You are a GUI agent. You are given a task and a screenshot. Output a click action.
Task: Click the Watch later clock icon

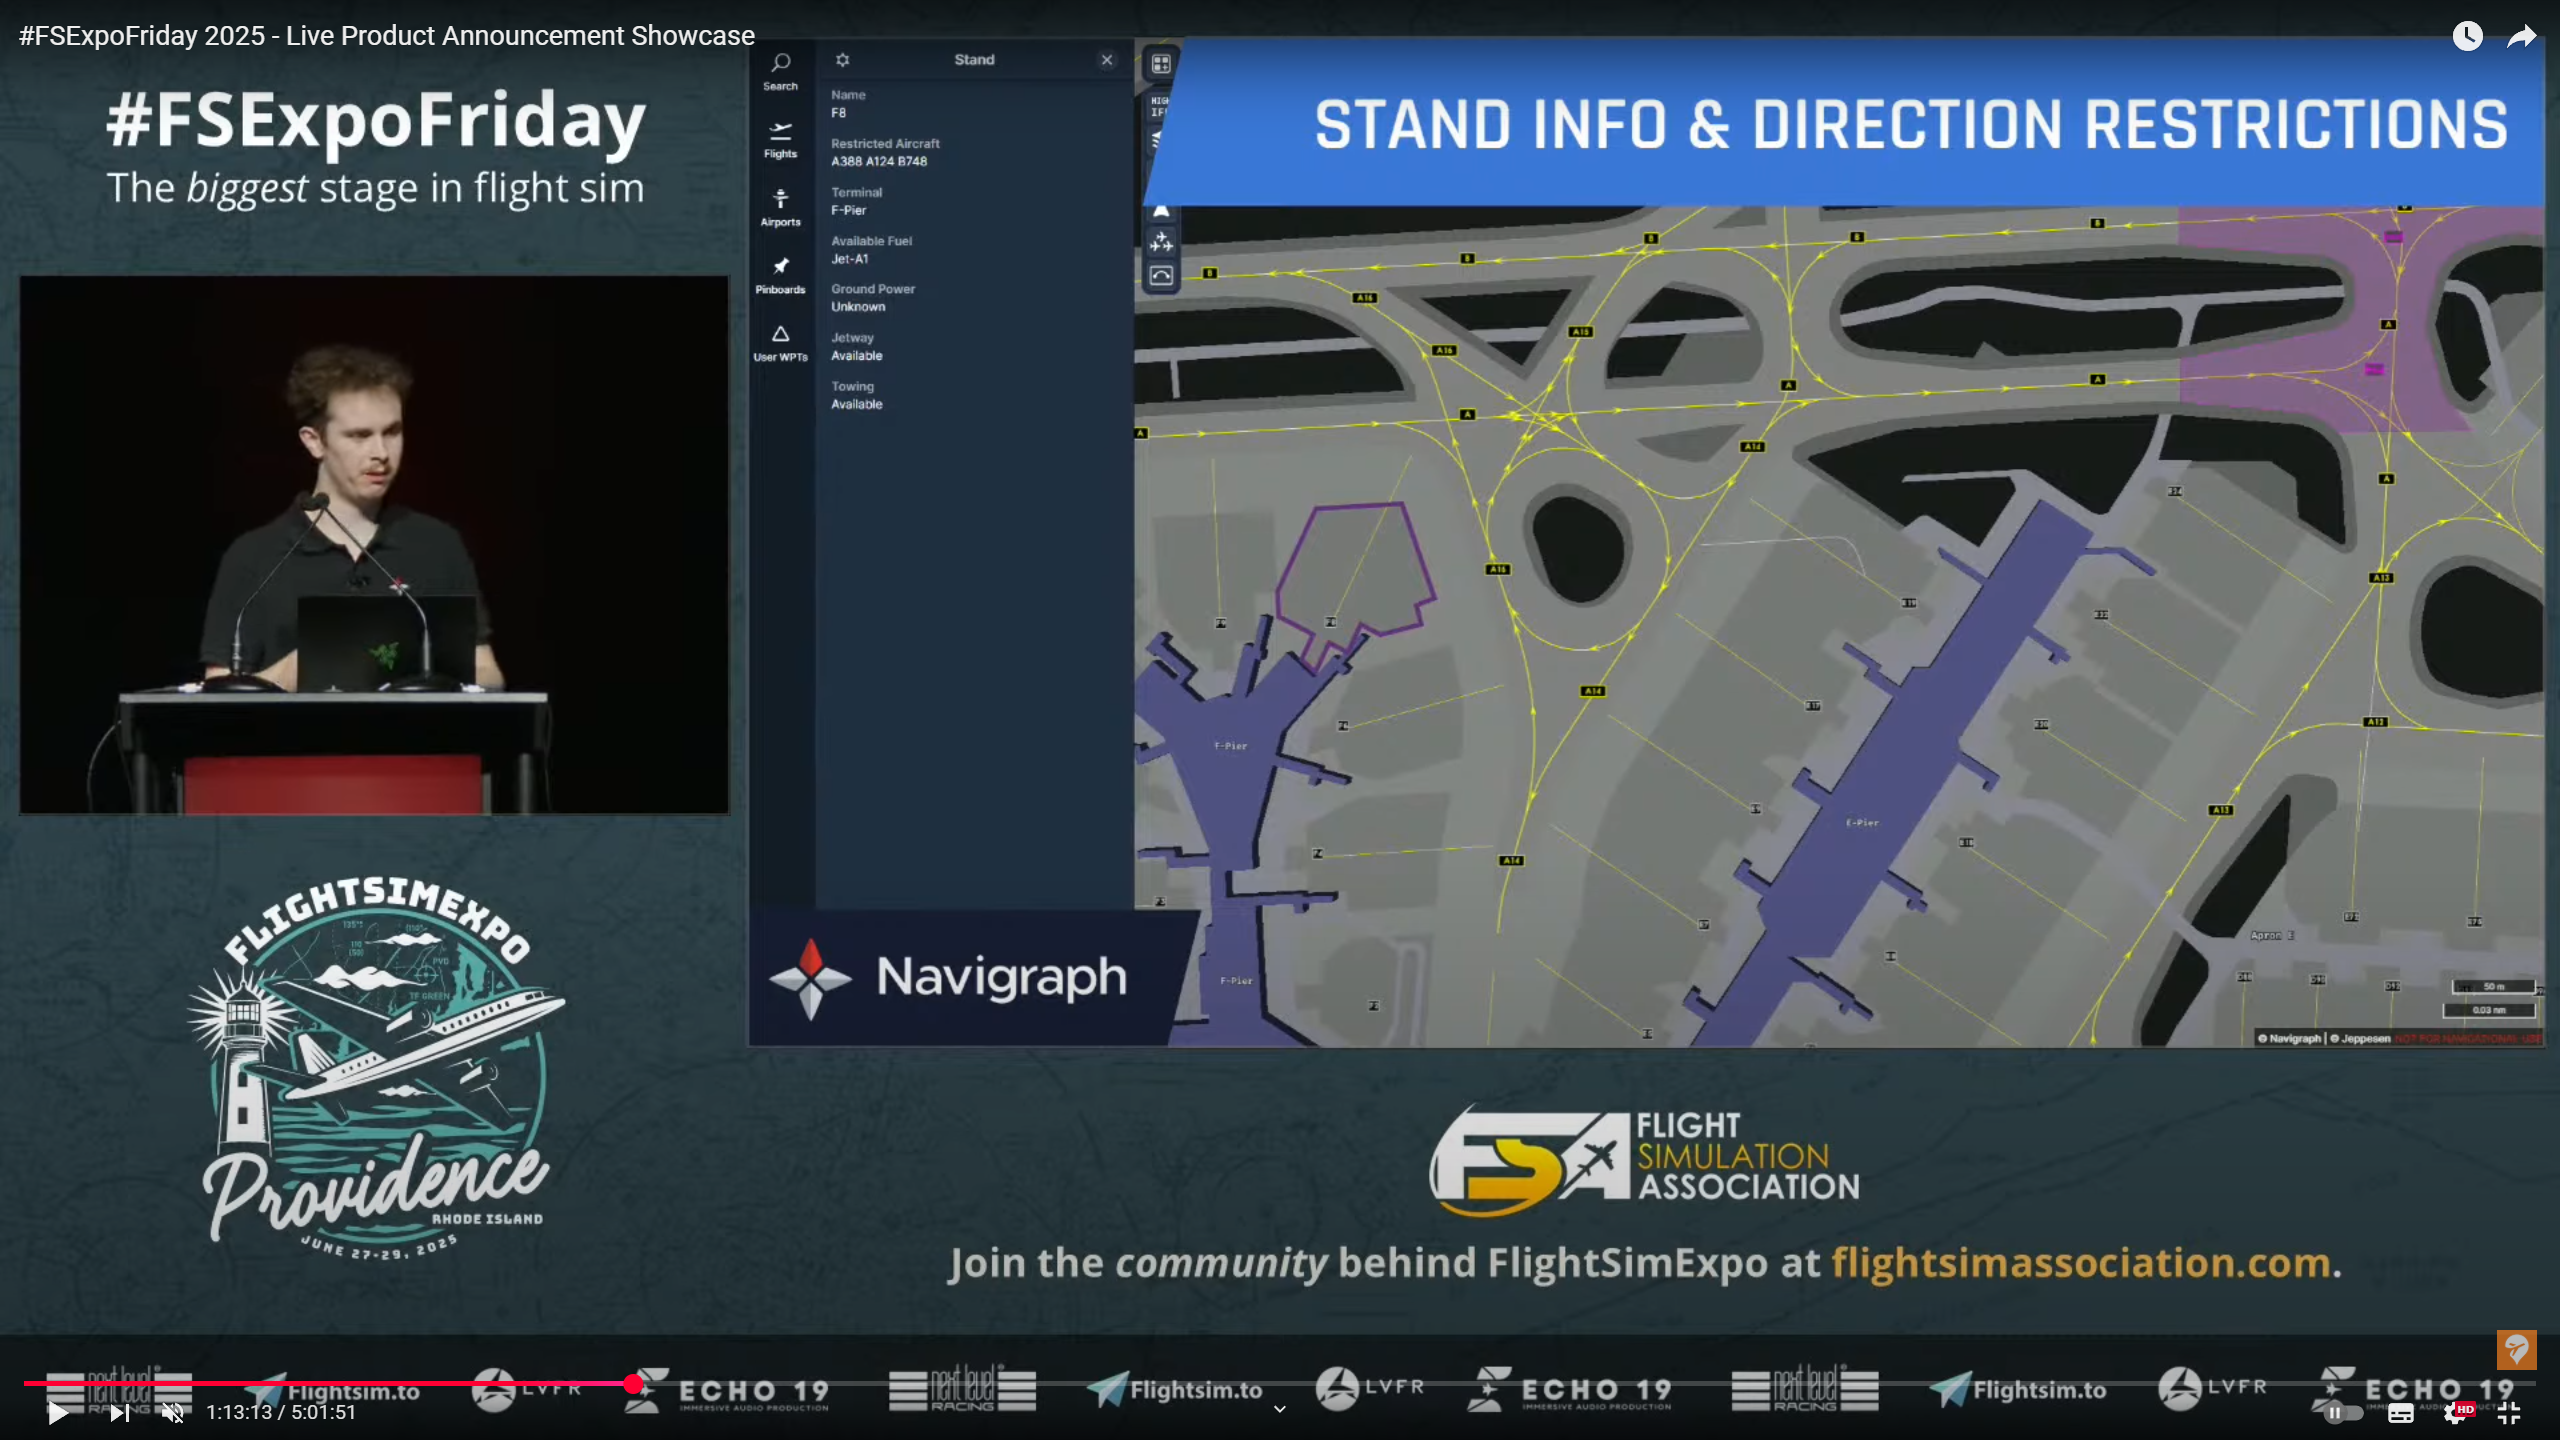tap(2467, 37)
